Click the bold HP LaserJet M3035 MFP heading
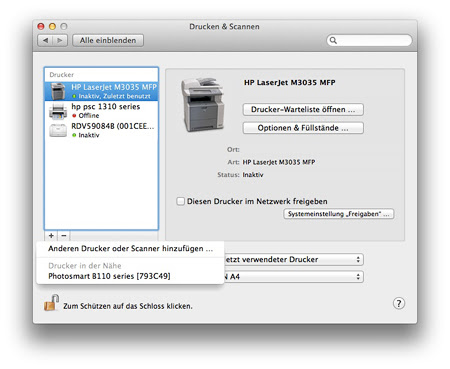Screen dimensions: 450x369 (290, 83)
